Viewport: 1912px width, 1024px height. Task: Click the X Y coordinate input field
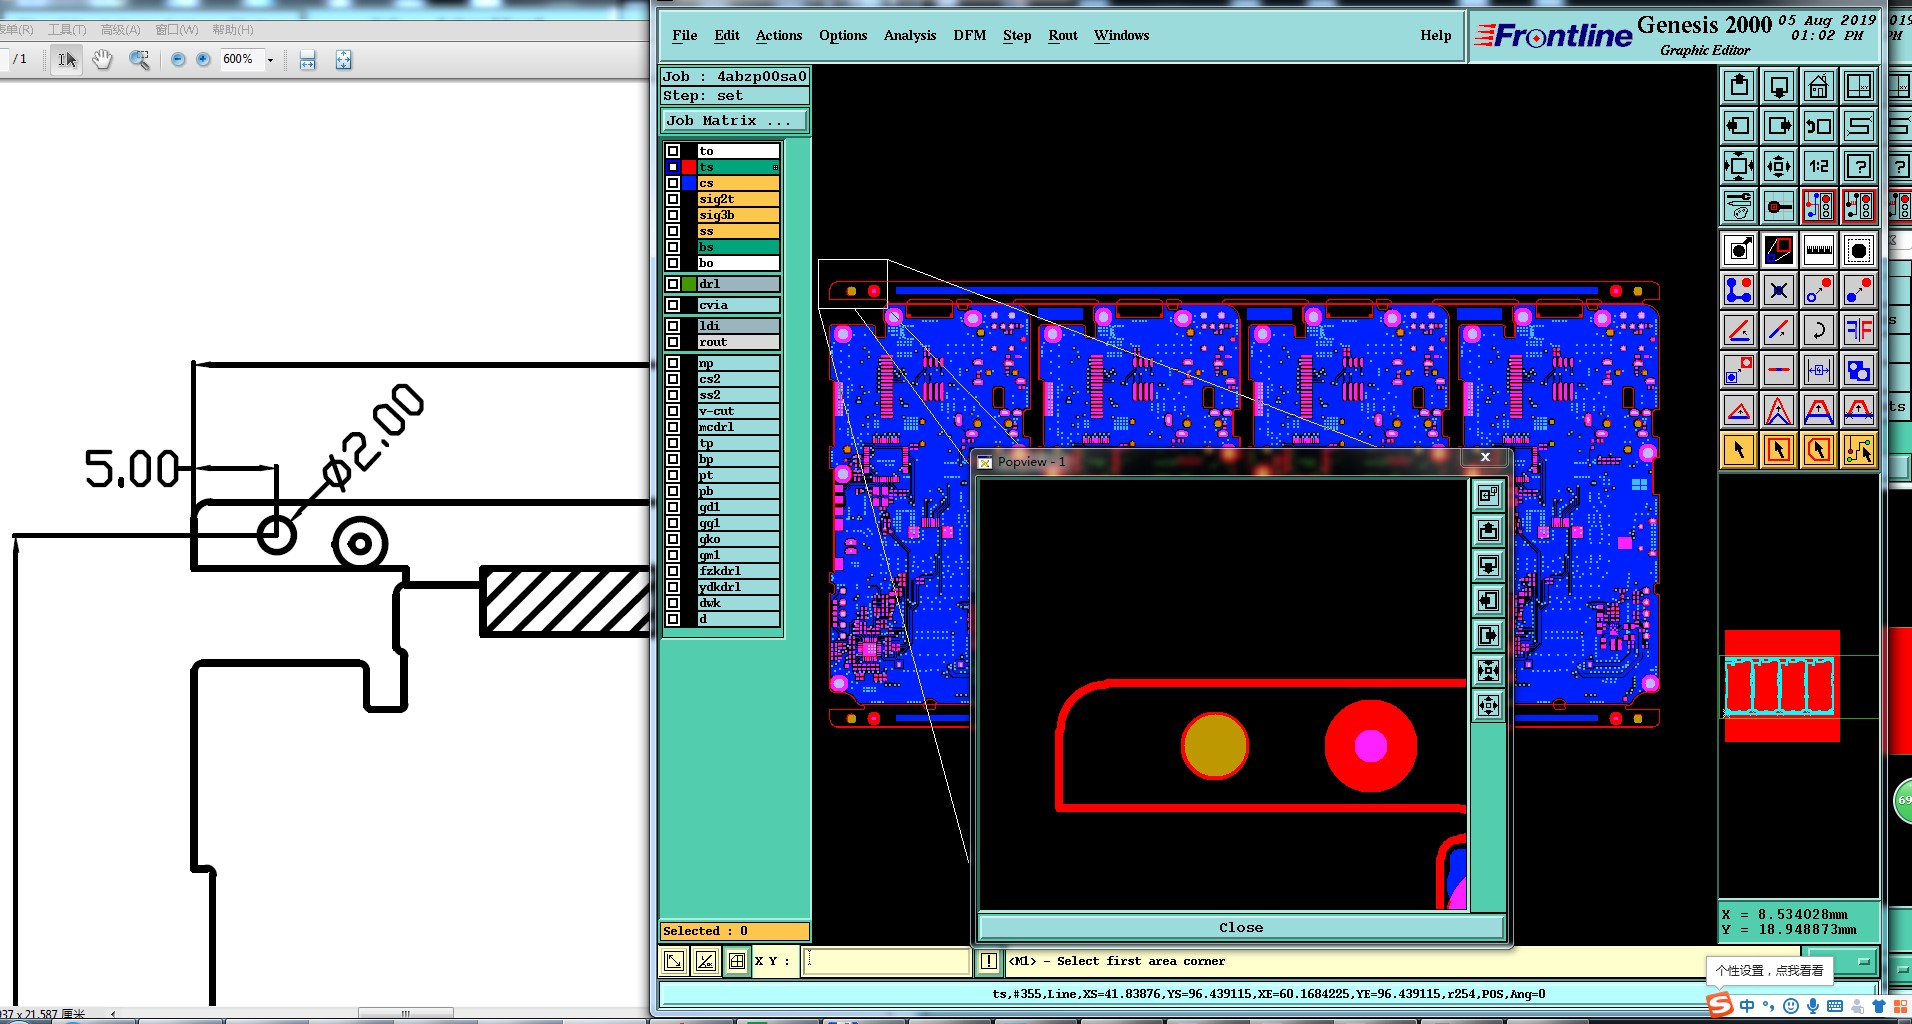pyautogui.click(x=887, y=961)
